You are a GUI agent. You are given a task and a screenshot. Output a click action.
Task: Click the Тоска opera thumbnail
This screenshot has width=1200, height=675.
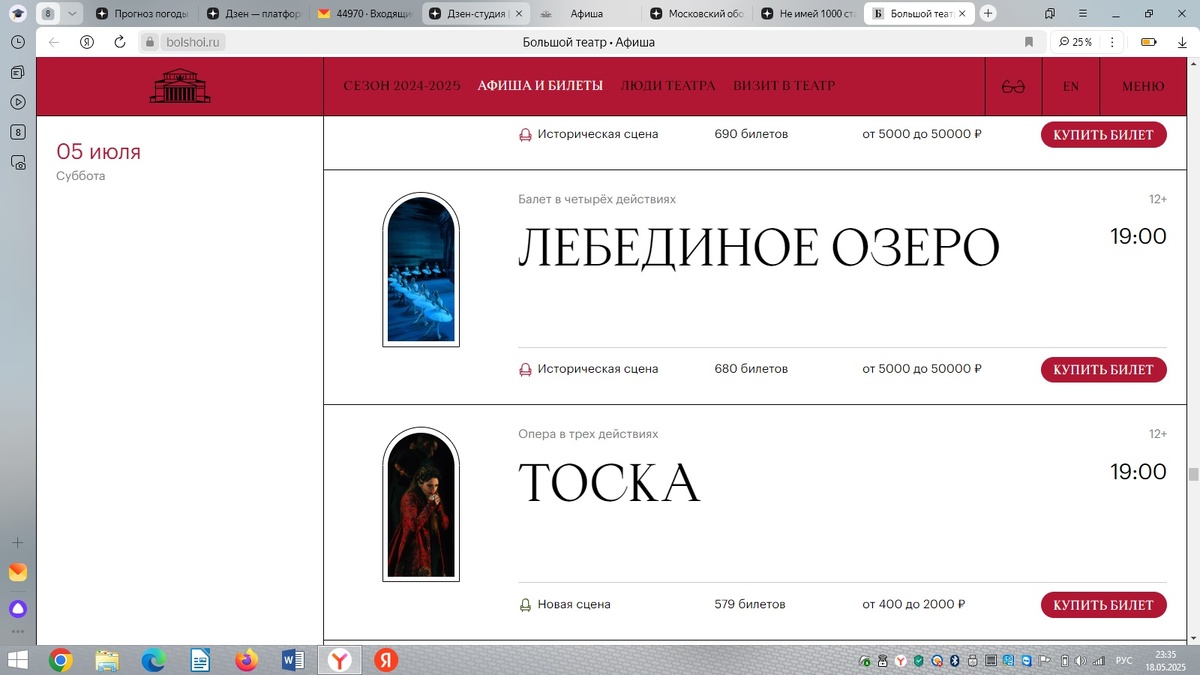421,505
